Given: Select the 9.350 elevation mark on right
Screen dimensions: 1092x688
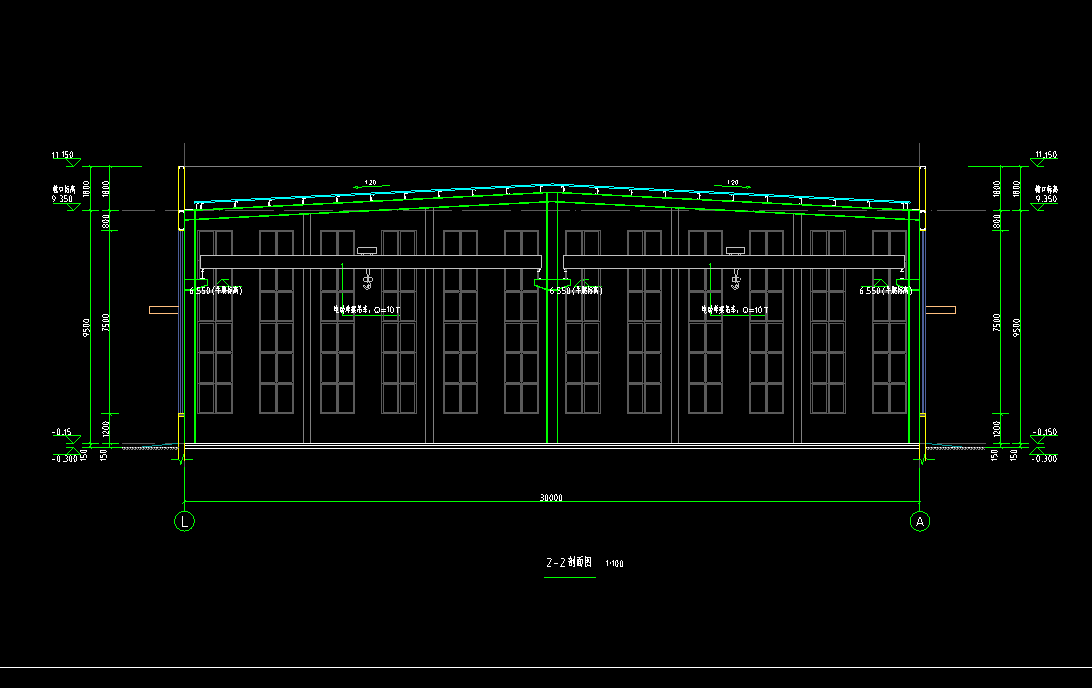Looking at the screenshot, I should [x=1046, y=199].
